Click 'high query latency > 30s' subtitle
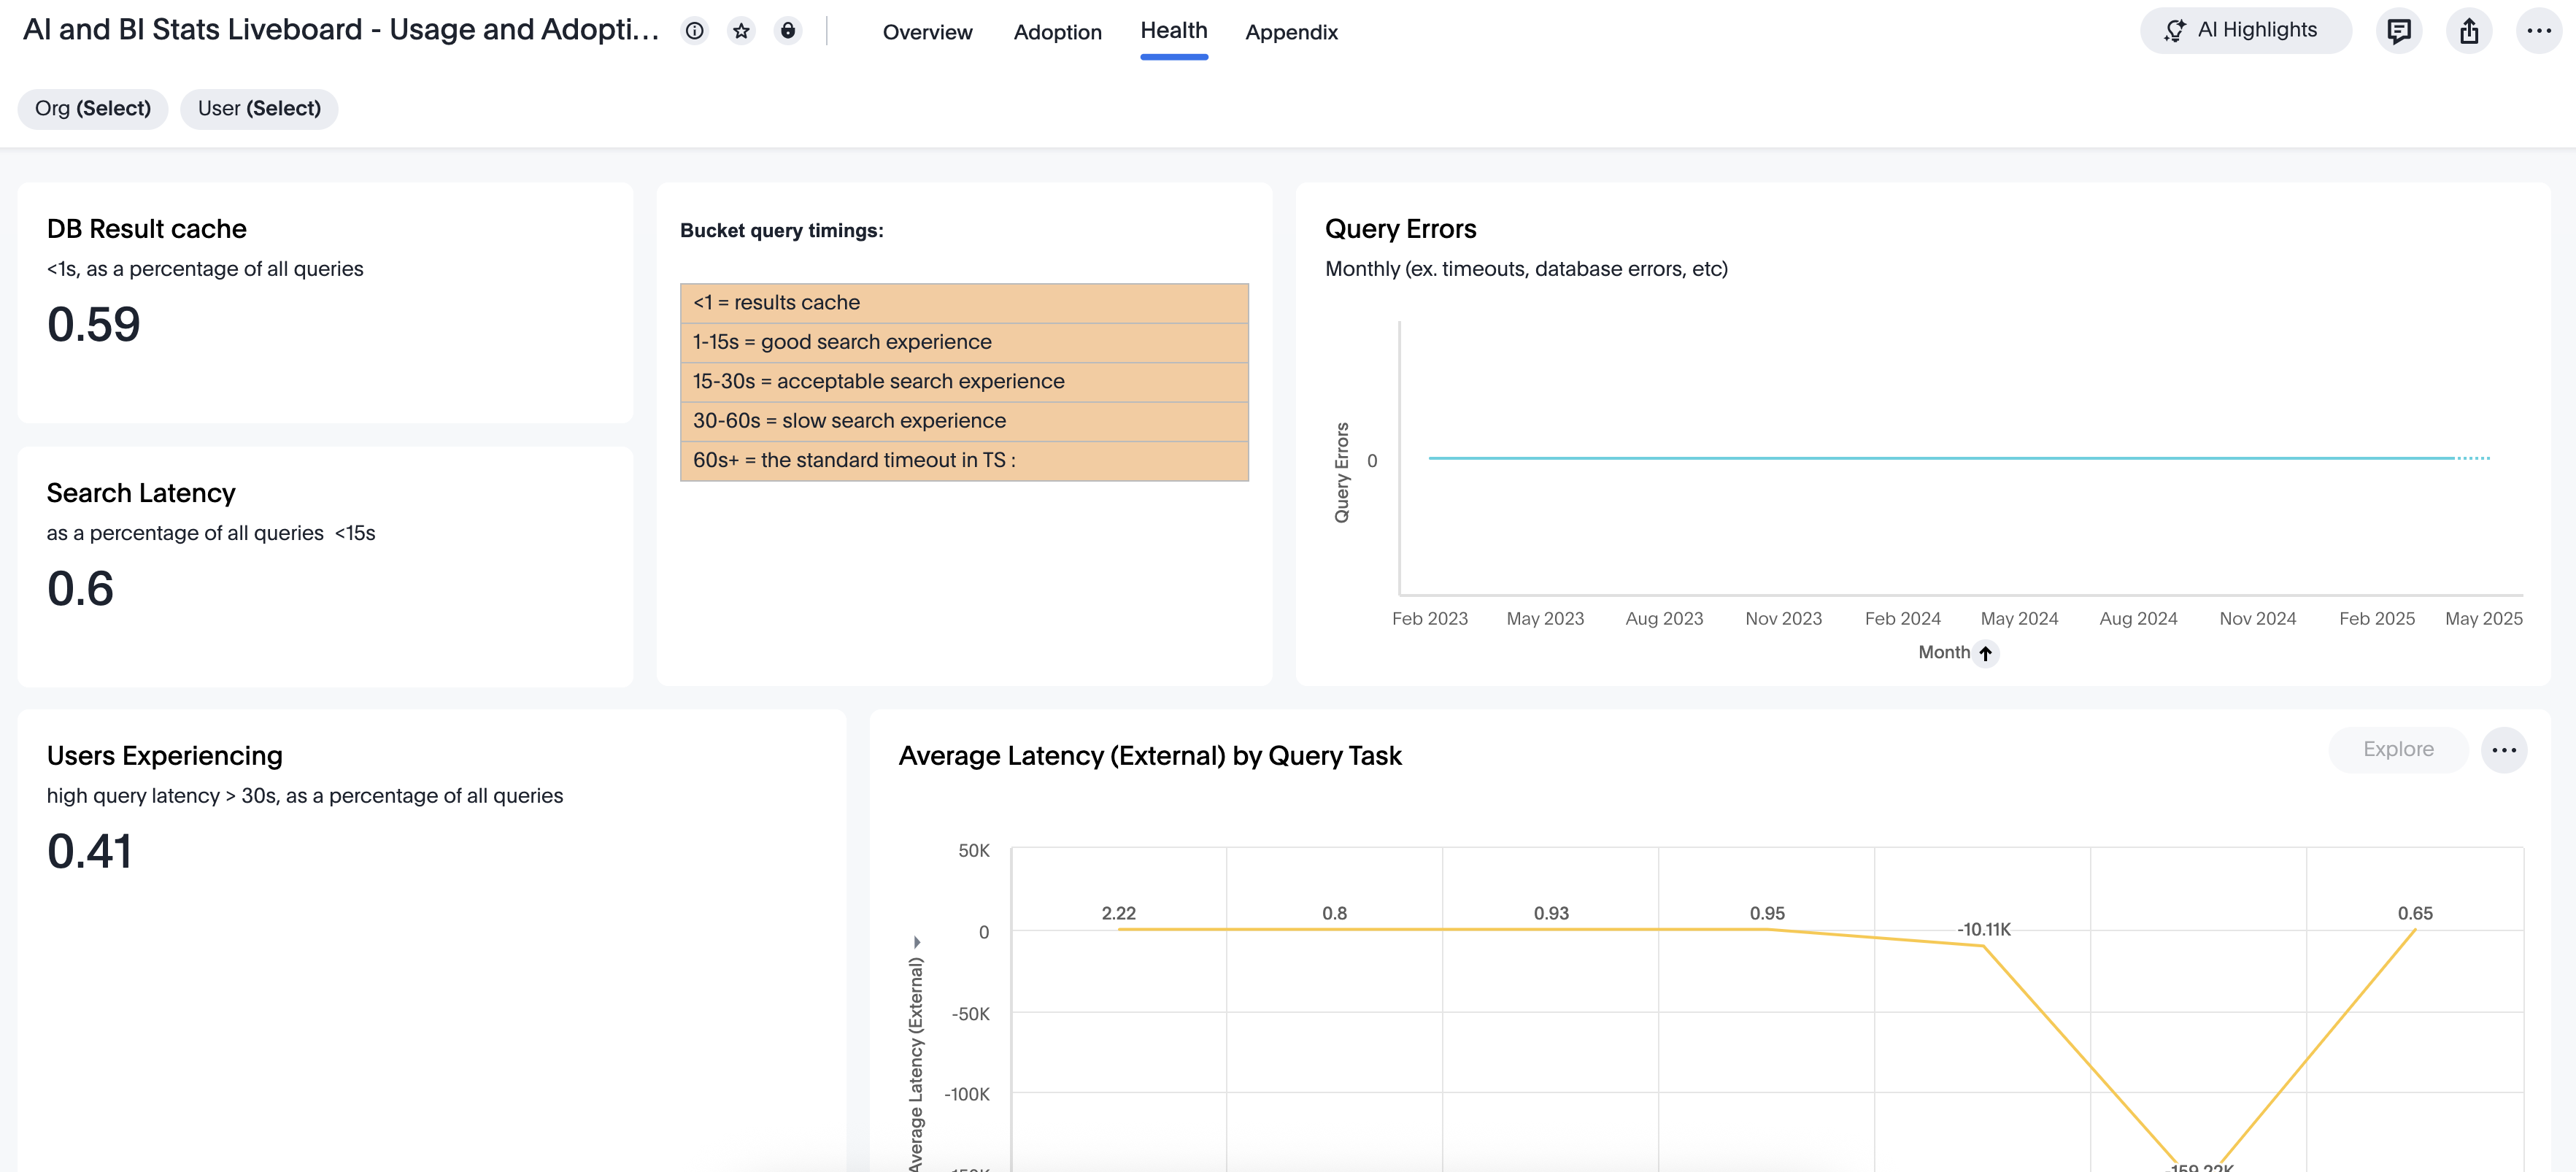This screenshot has height=1172, width=2576. (x=305, y=796)
